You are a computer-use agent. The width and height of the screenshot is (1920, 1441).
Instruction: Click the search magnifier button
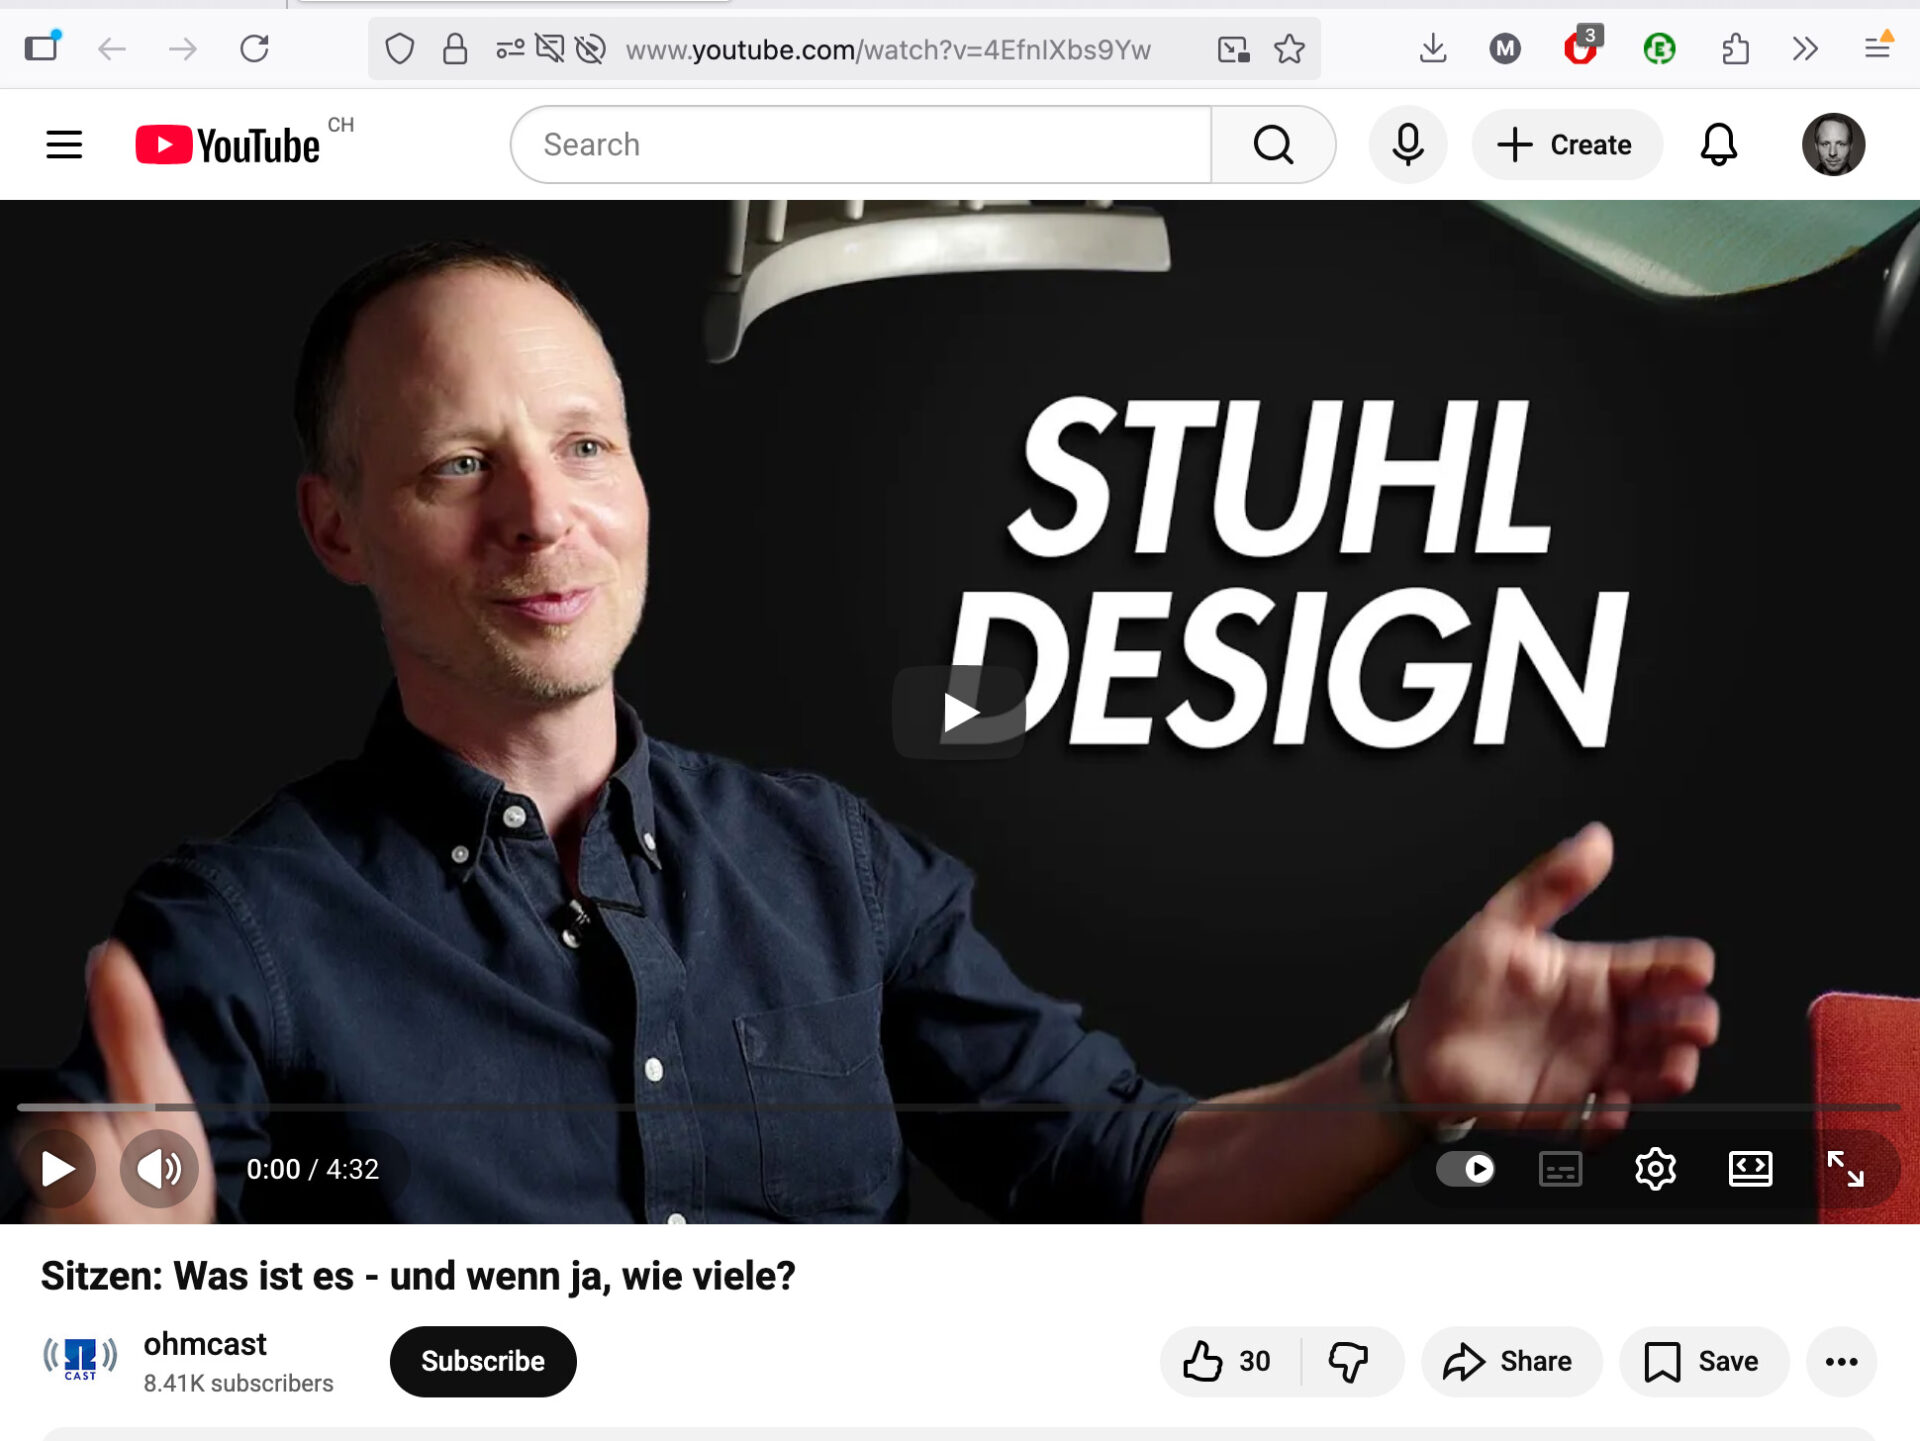coord(1273,145)
